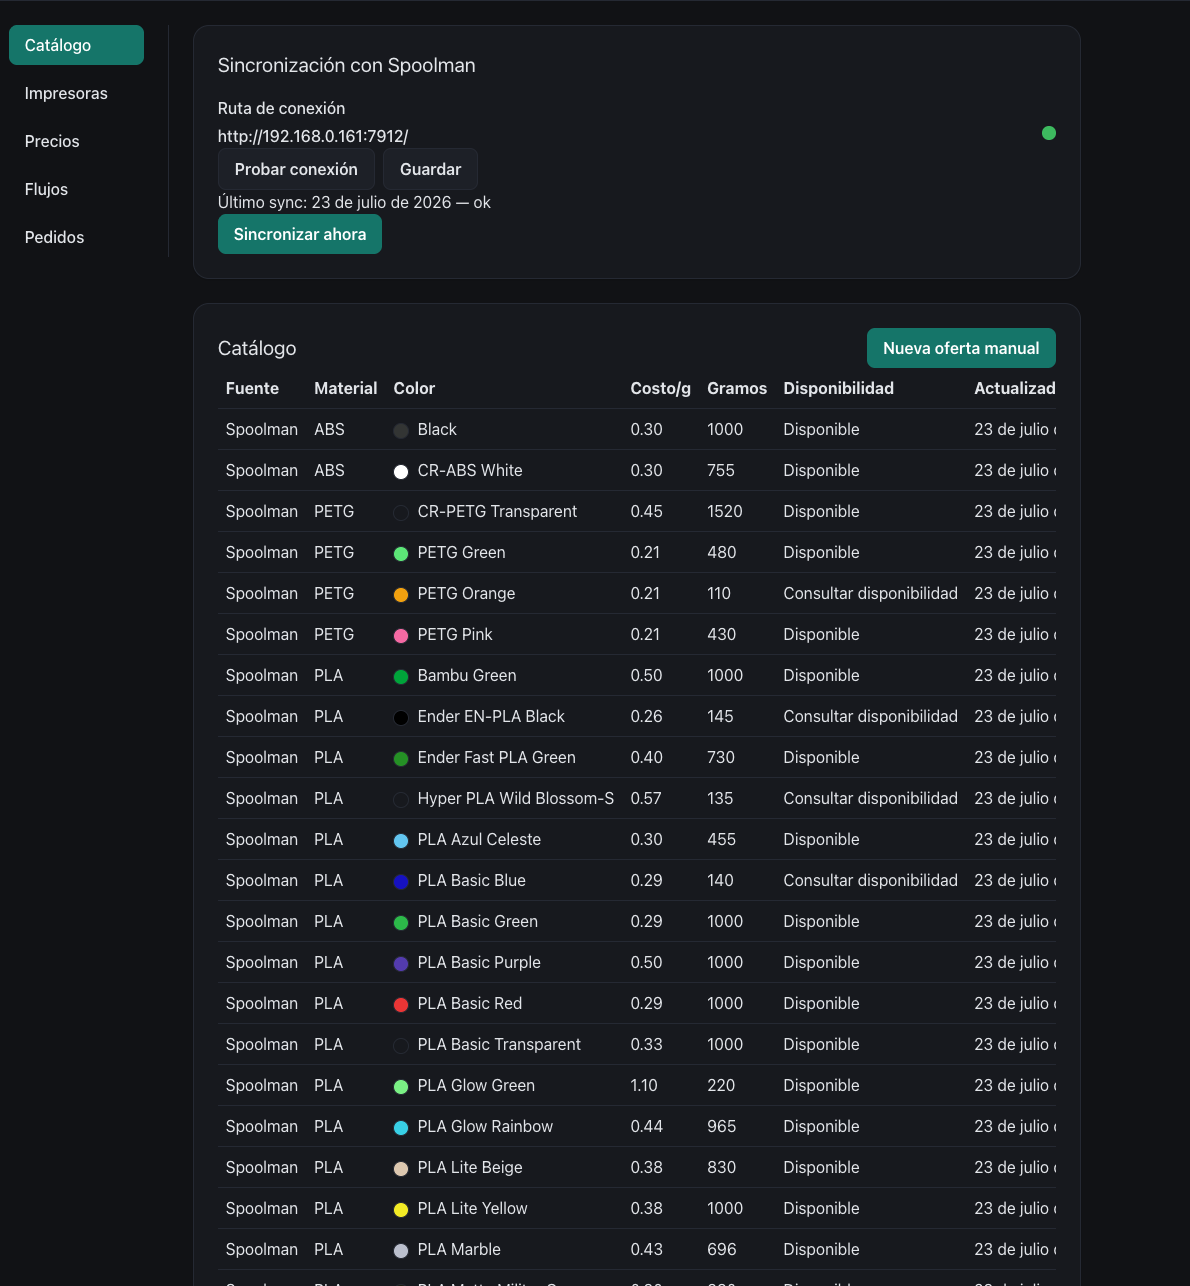Screen dimensions: 1190x1286
Task: Click the red PLA Basic Red swatch
Action: (x=401, y=1004)
